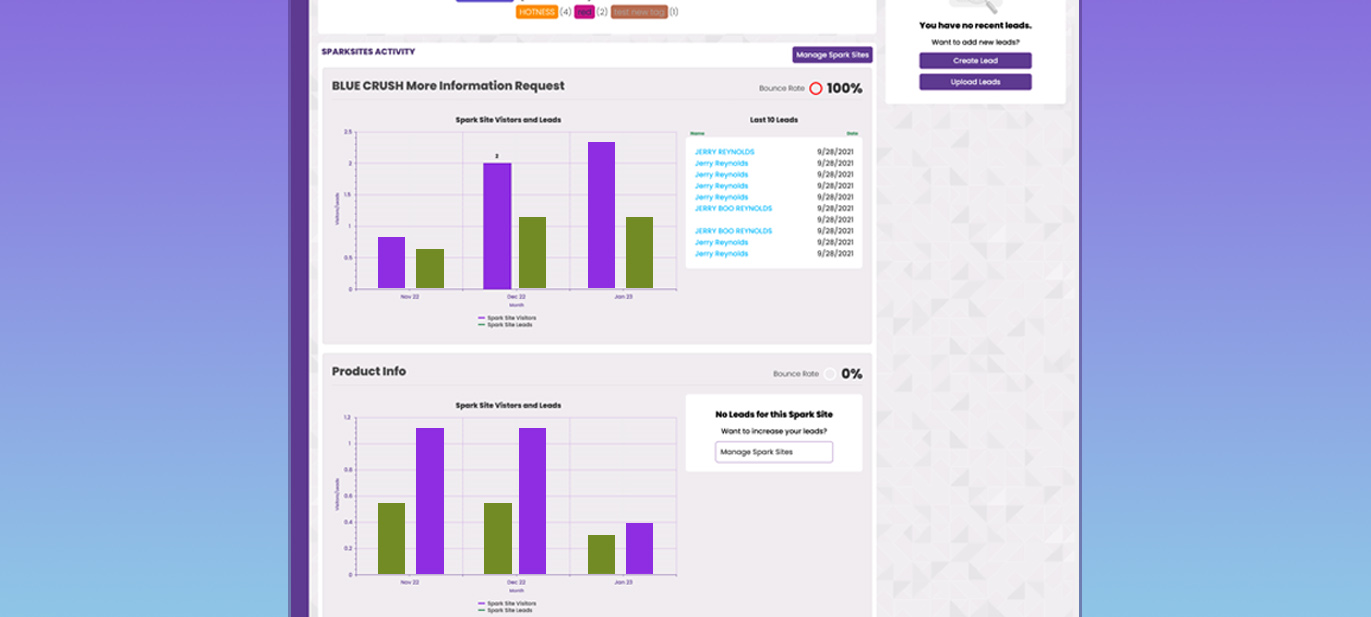Select the orange HOTNESS tag
This screenshot has height=617, width=1371.
pos(537,12)
